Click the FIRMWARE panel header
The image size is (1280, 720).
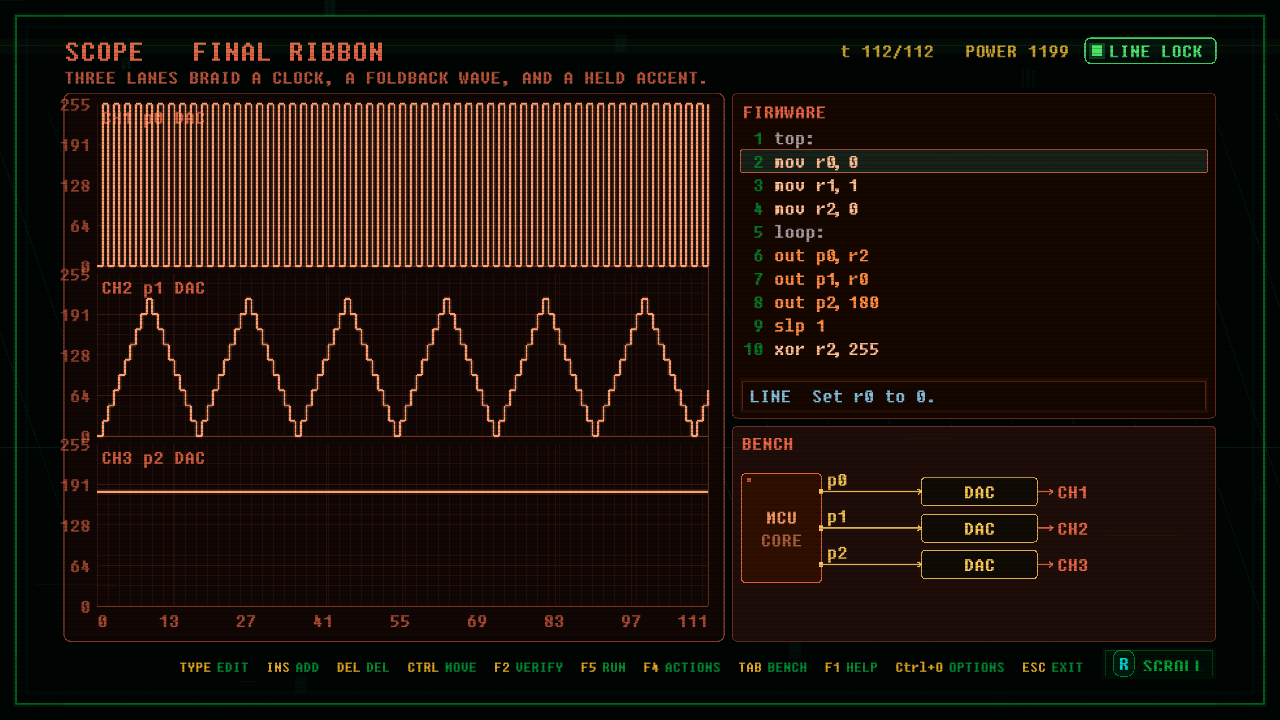coord(784,112)
